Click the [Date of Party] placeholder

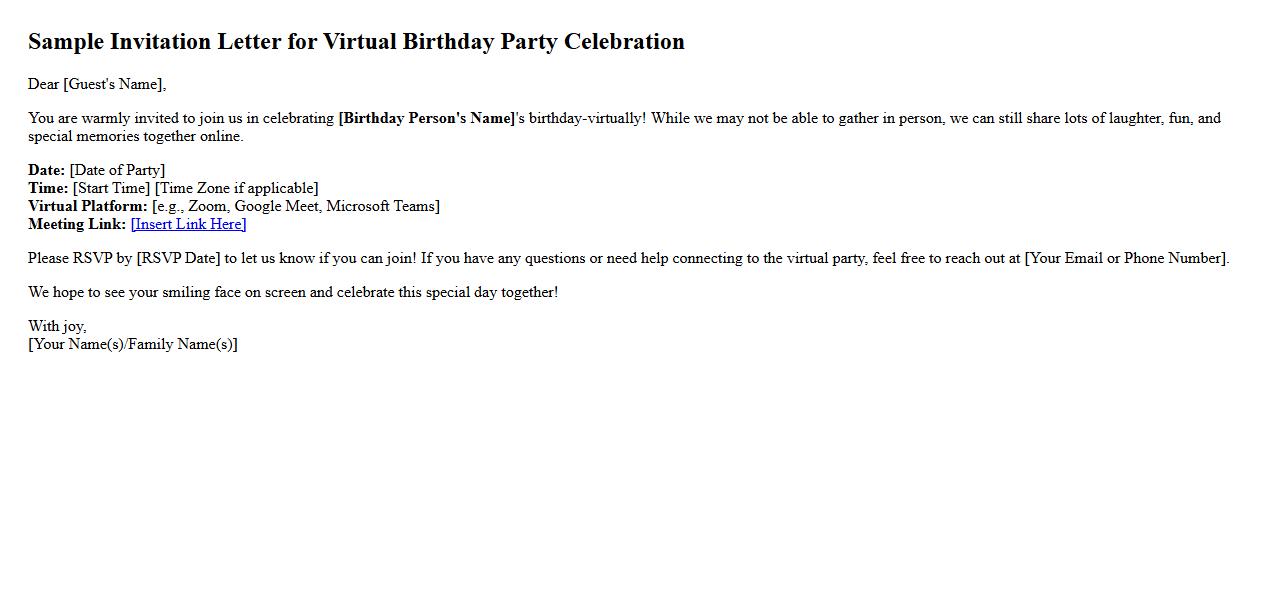(x=117, y=170)
